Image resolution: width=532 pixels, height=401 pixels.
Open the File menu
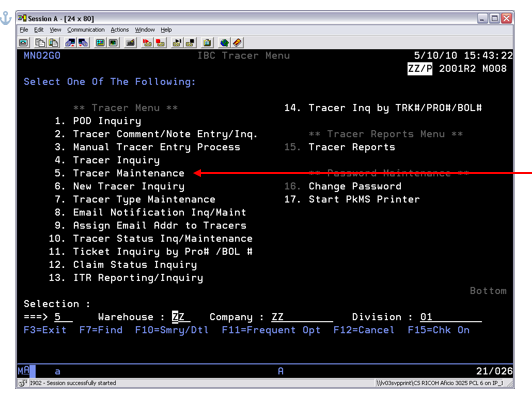(24, 30)
